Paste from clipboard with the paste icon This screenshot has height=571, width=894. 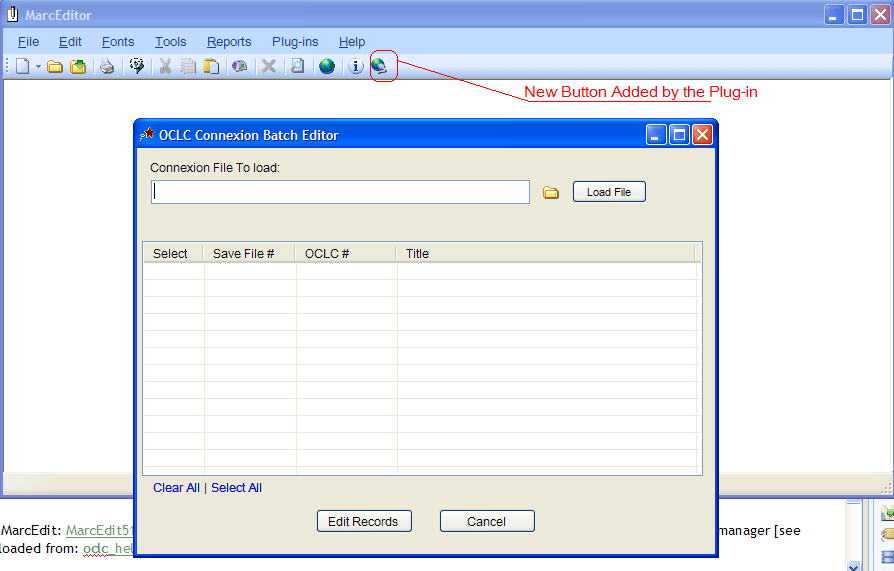[x=212, y=67]
